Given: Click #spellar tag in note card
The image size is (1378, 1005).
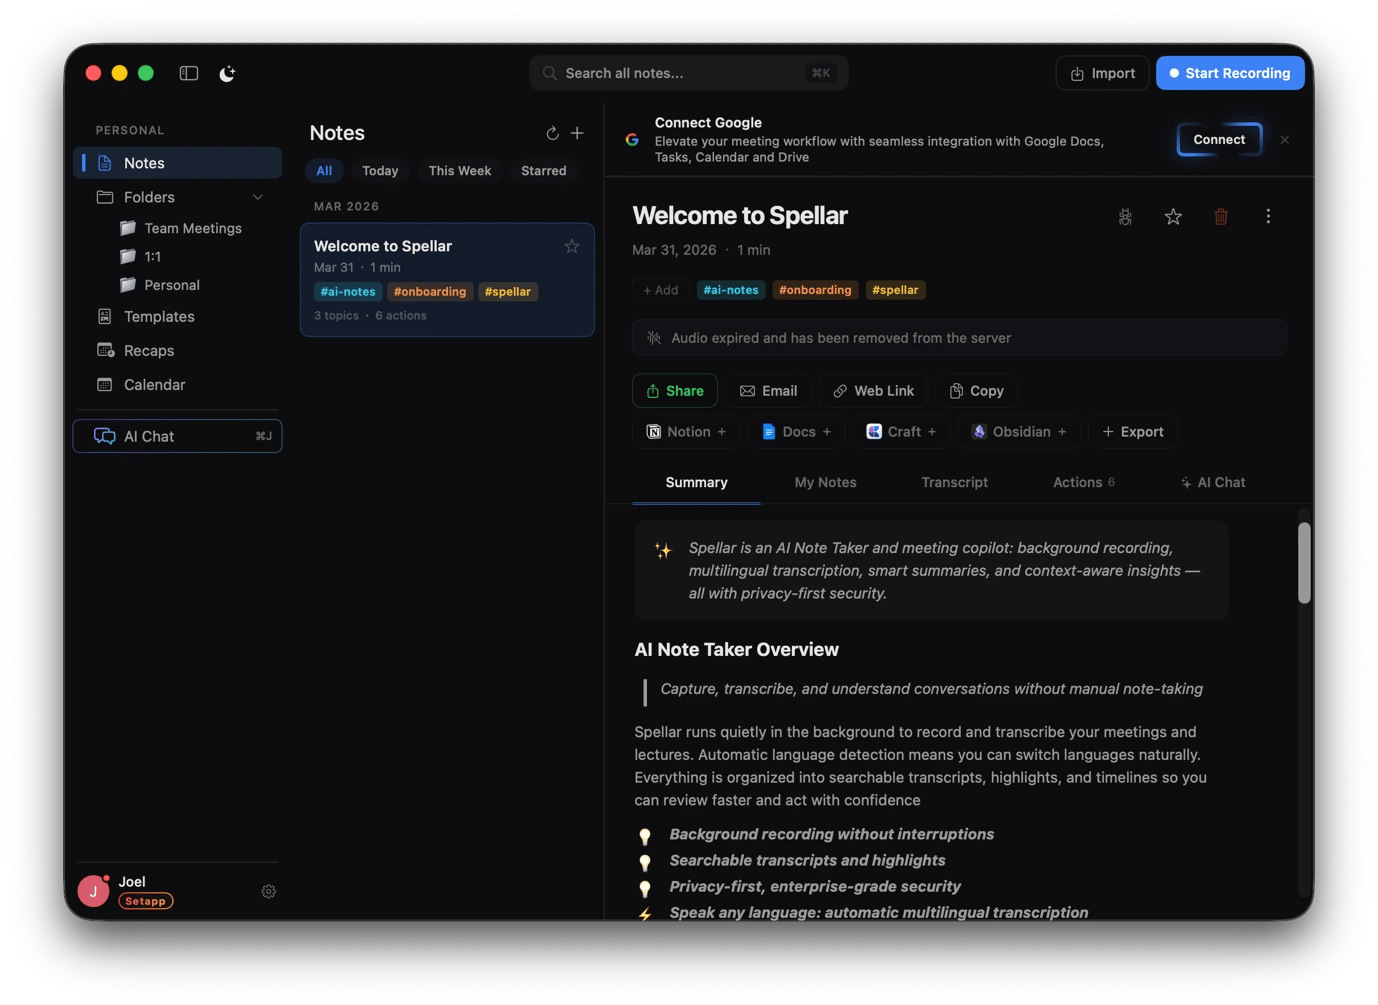Looking at the screenshot, I should [x=508, y=292].
